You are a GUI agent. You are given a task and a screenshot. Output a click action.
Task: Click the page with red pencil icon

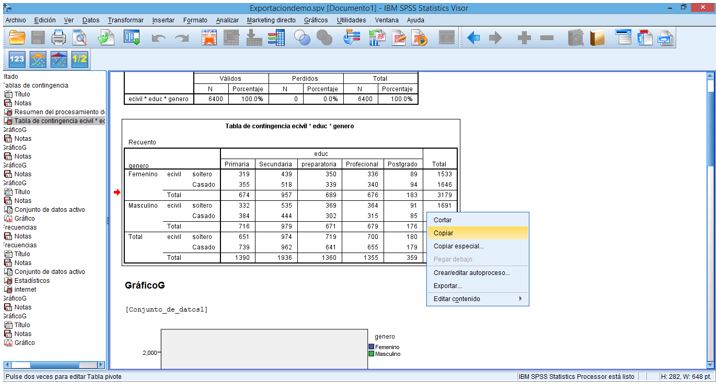(x=399, y=37)
